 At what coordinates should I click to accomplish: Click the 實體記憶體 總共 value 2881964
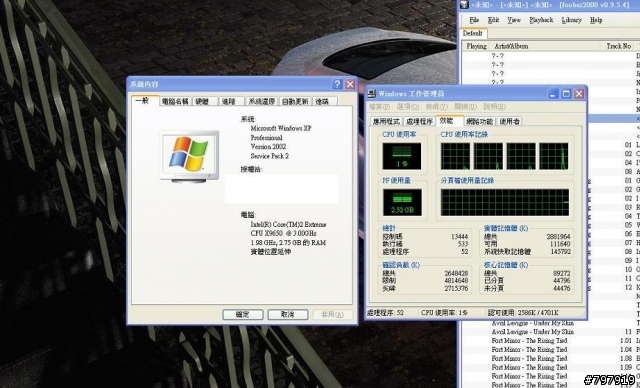tap(559, 237)
